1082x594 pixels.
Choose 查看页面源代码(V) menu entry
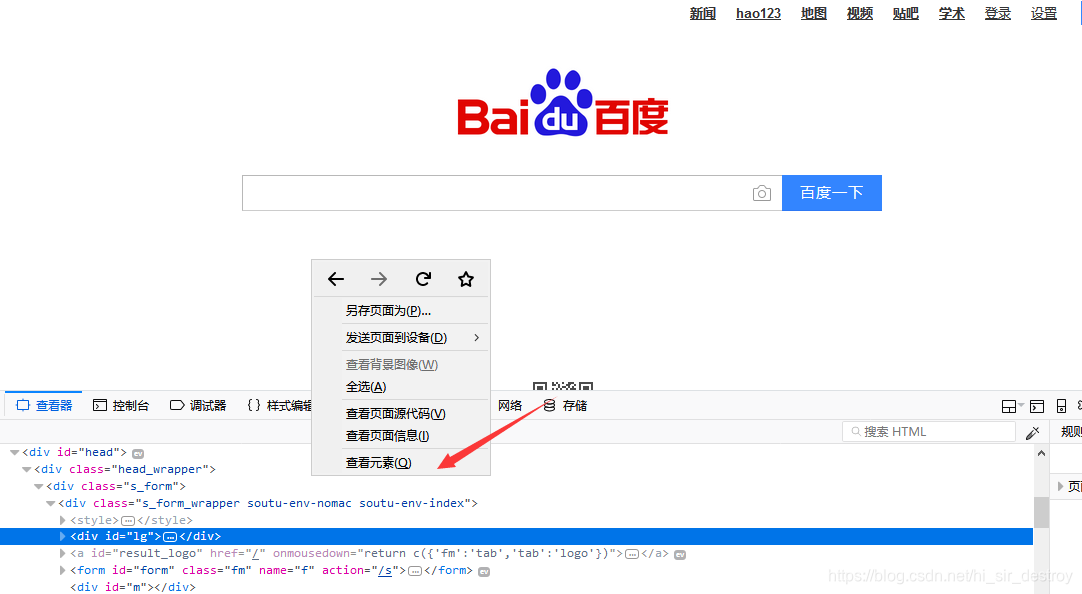tap(395, 414)
